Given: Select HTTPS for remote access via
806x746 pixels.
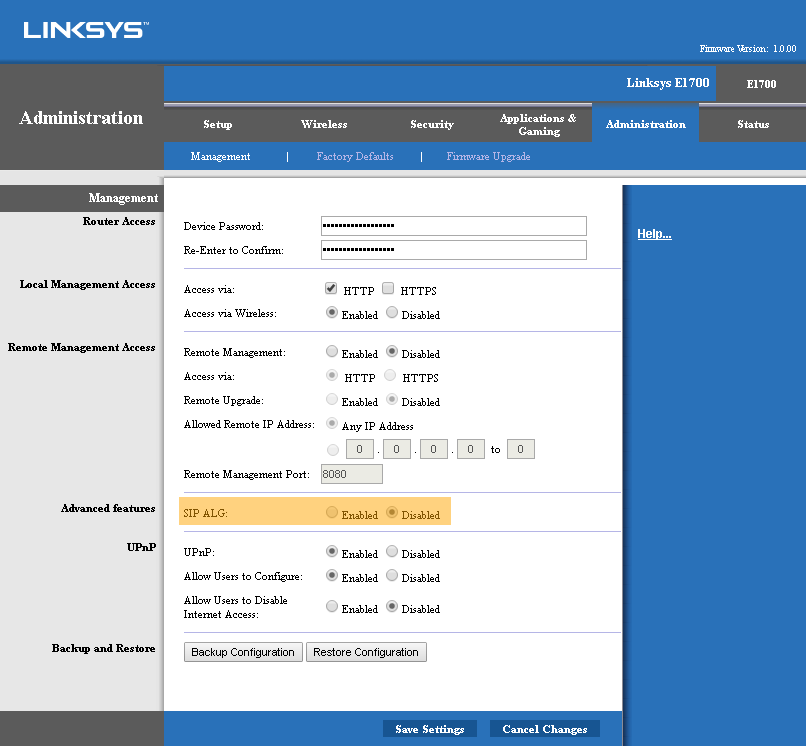Looking at the screenshot, I should (390, 375).
